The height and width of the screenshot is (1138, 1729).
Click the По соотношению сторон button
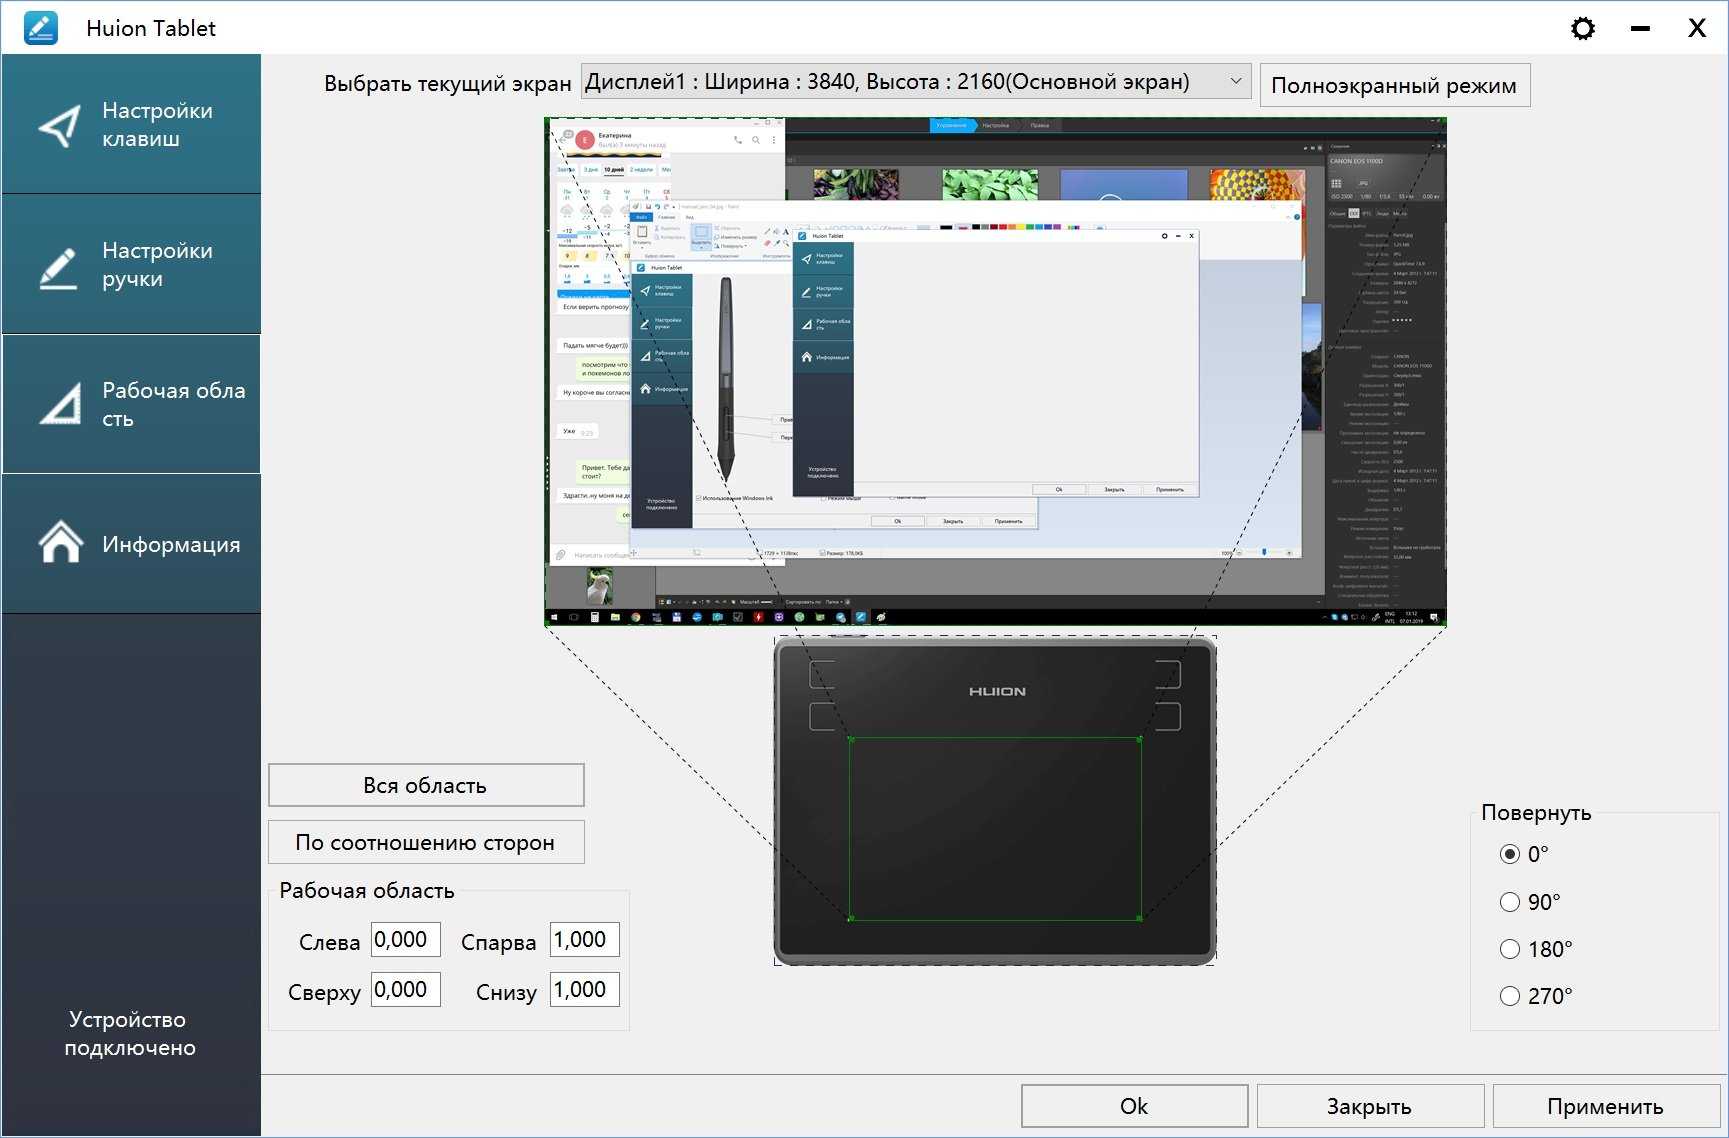pyautogui.click(x=426, y=842)
